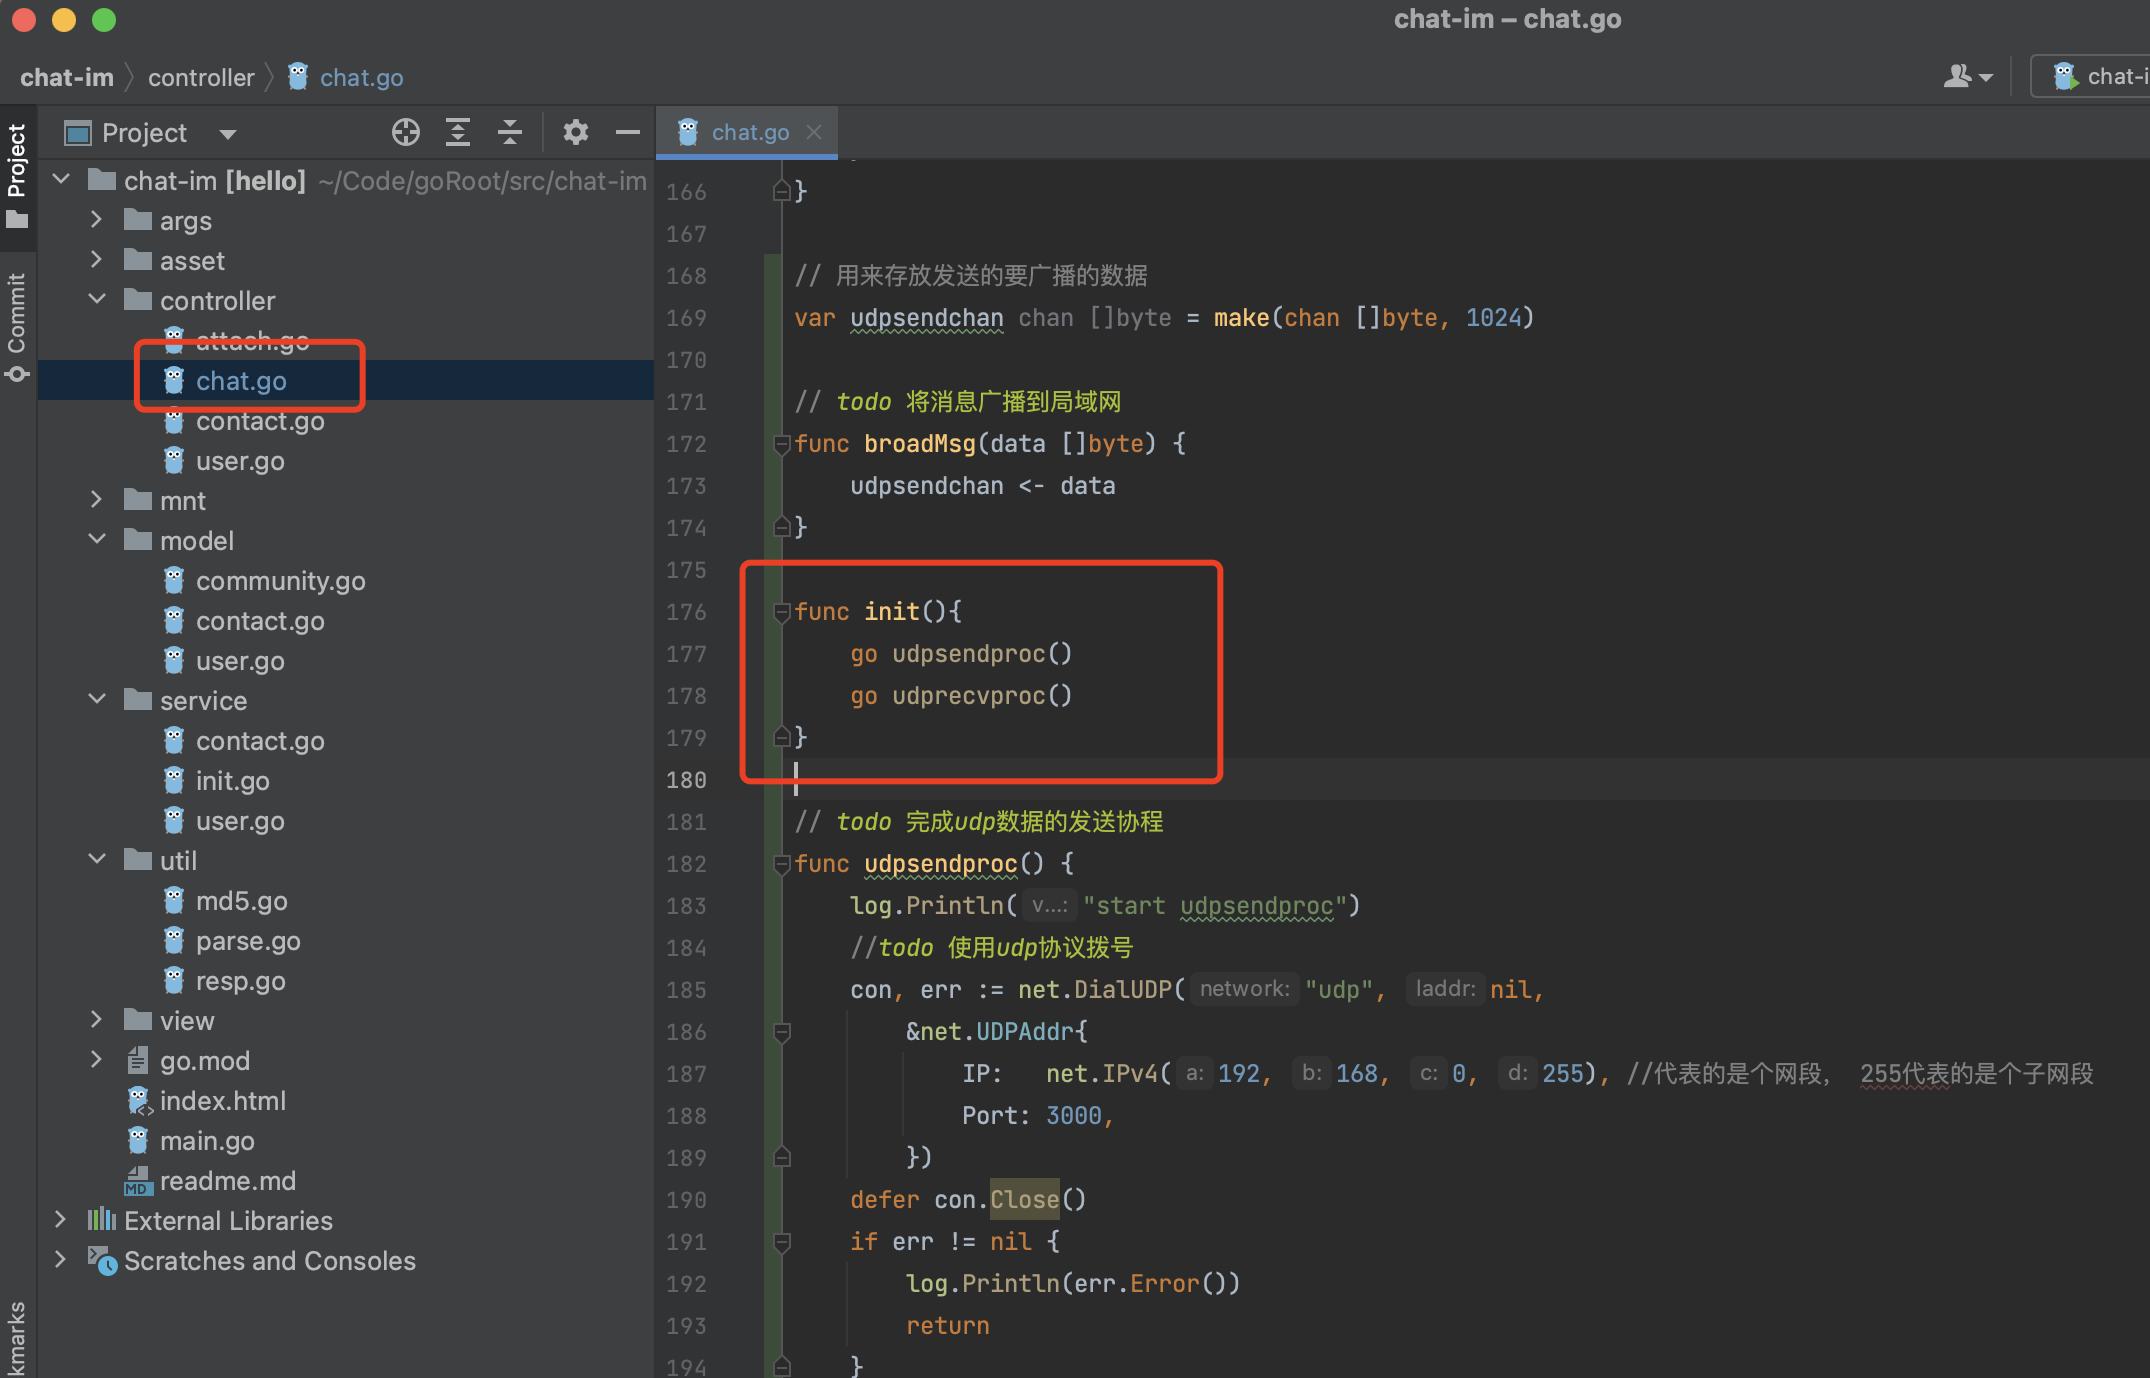
Task: Open readme.md in project tree
Action: tap(227, 1181)
